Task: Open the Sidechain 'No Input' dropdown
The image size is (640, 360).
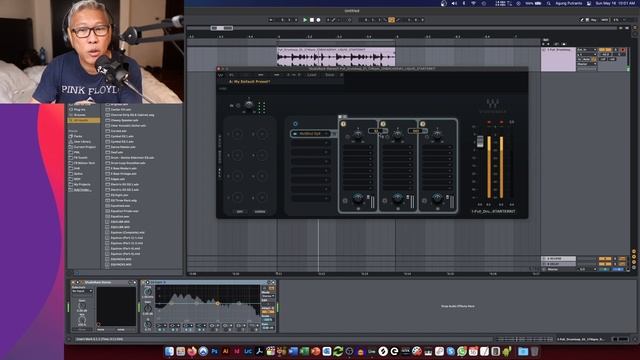Action: [82, 291]
